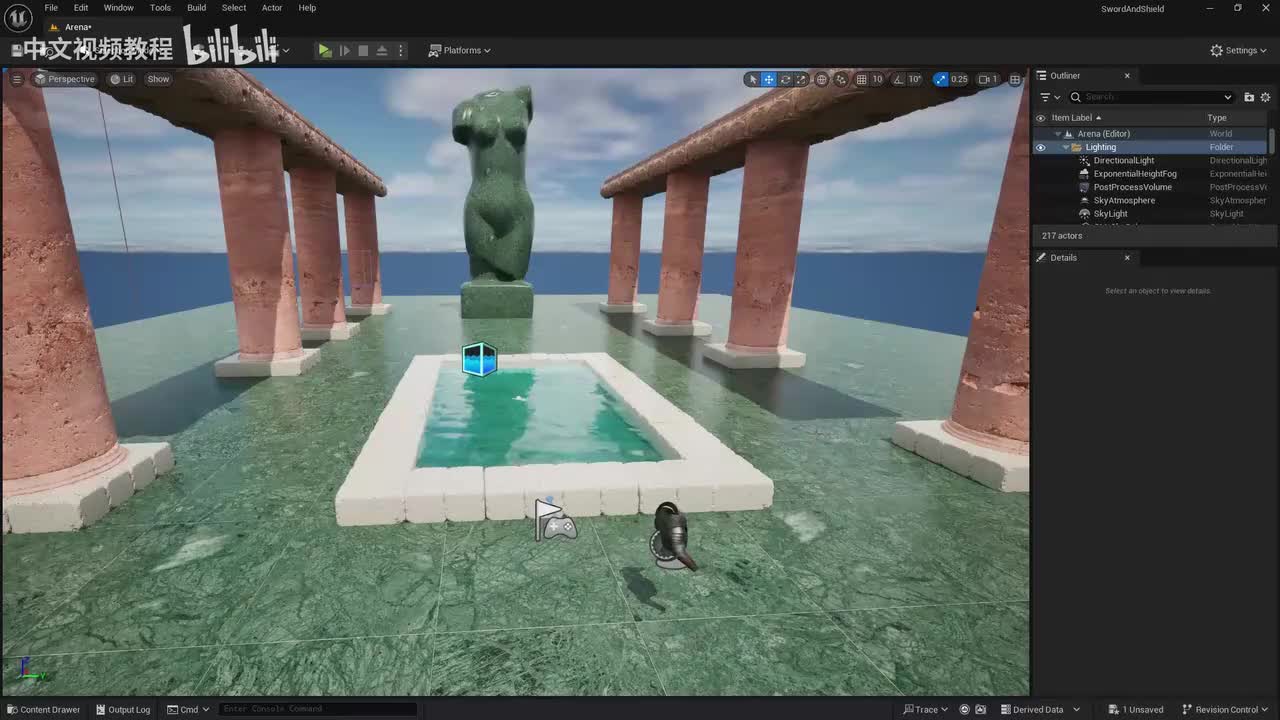Open the Outliner filter options dropdown

click(x=1050, y=97)
